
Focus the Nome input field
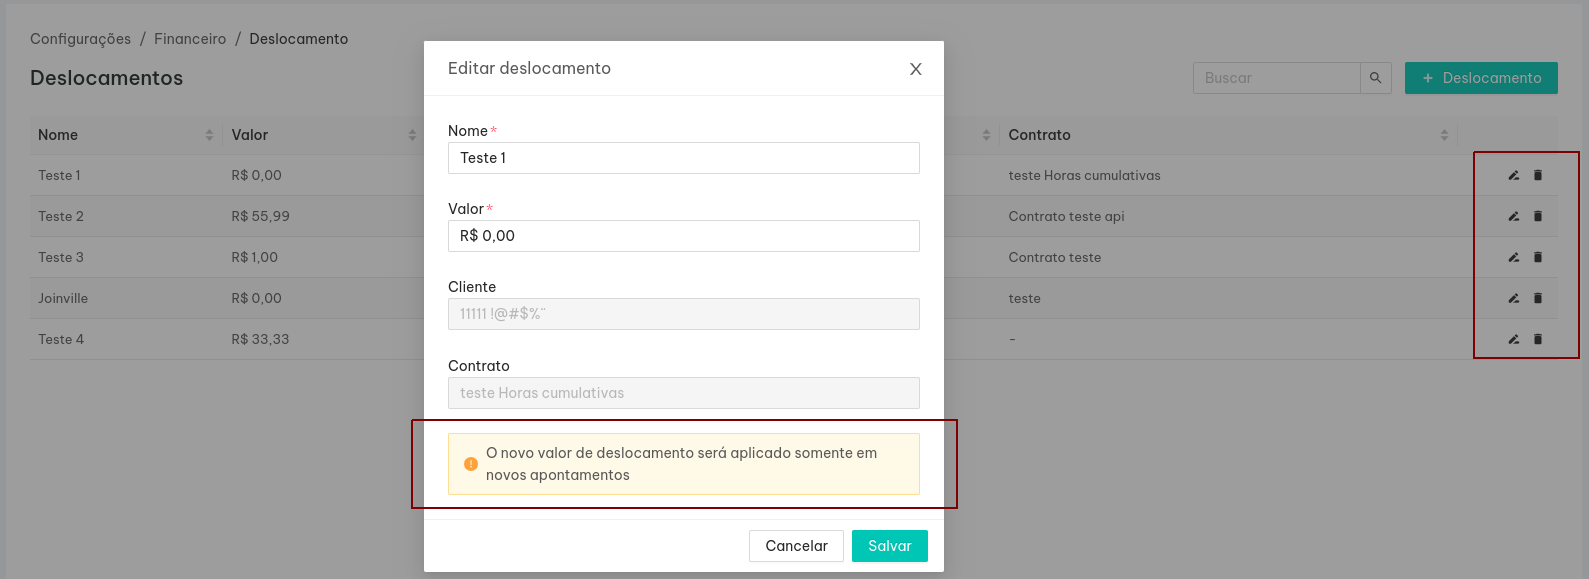tap(684, 158)
